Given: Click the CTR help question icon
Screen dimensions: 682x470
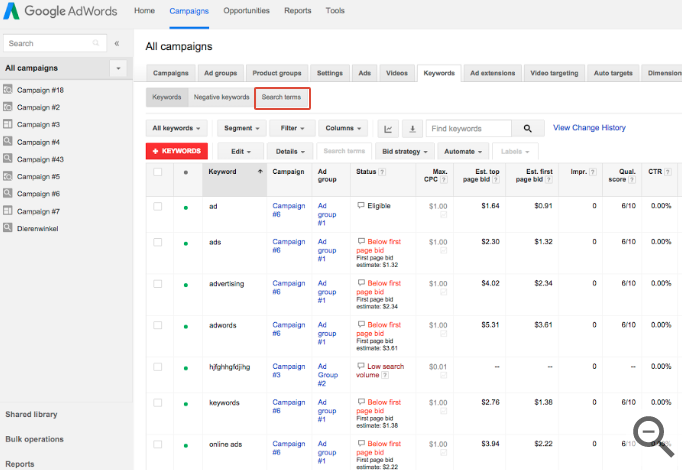Looking at the screenshot, I should click(668, 172).
